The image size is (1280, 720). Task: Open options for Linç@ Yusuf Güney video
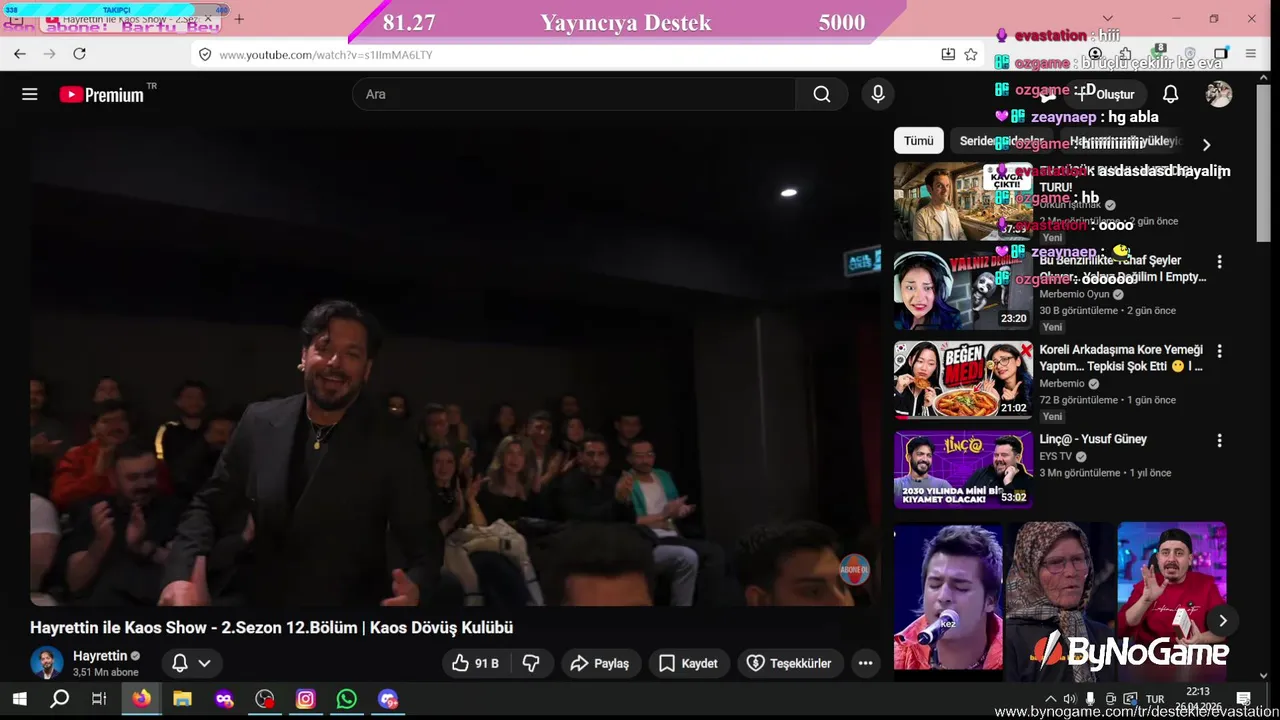coord(1219,440)
